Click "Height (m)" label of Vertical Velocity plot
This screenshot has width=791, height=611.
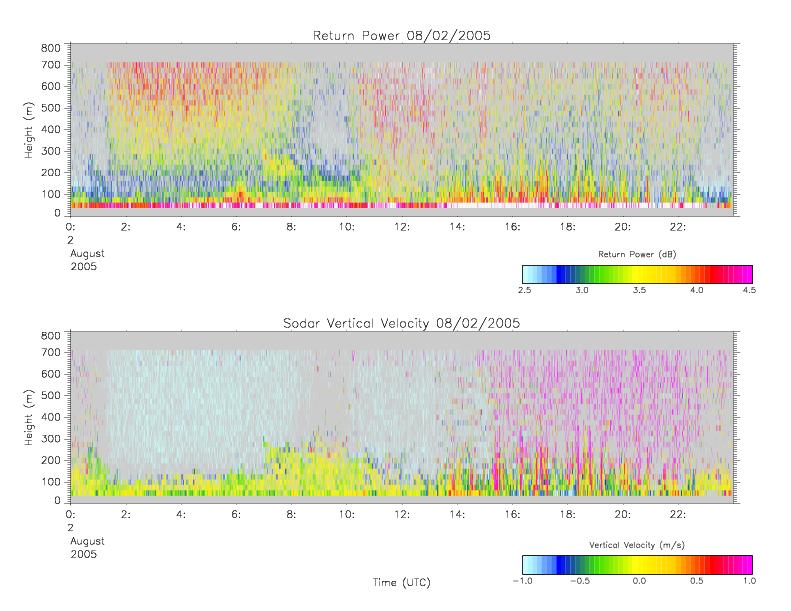29,417
